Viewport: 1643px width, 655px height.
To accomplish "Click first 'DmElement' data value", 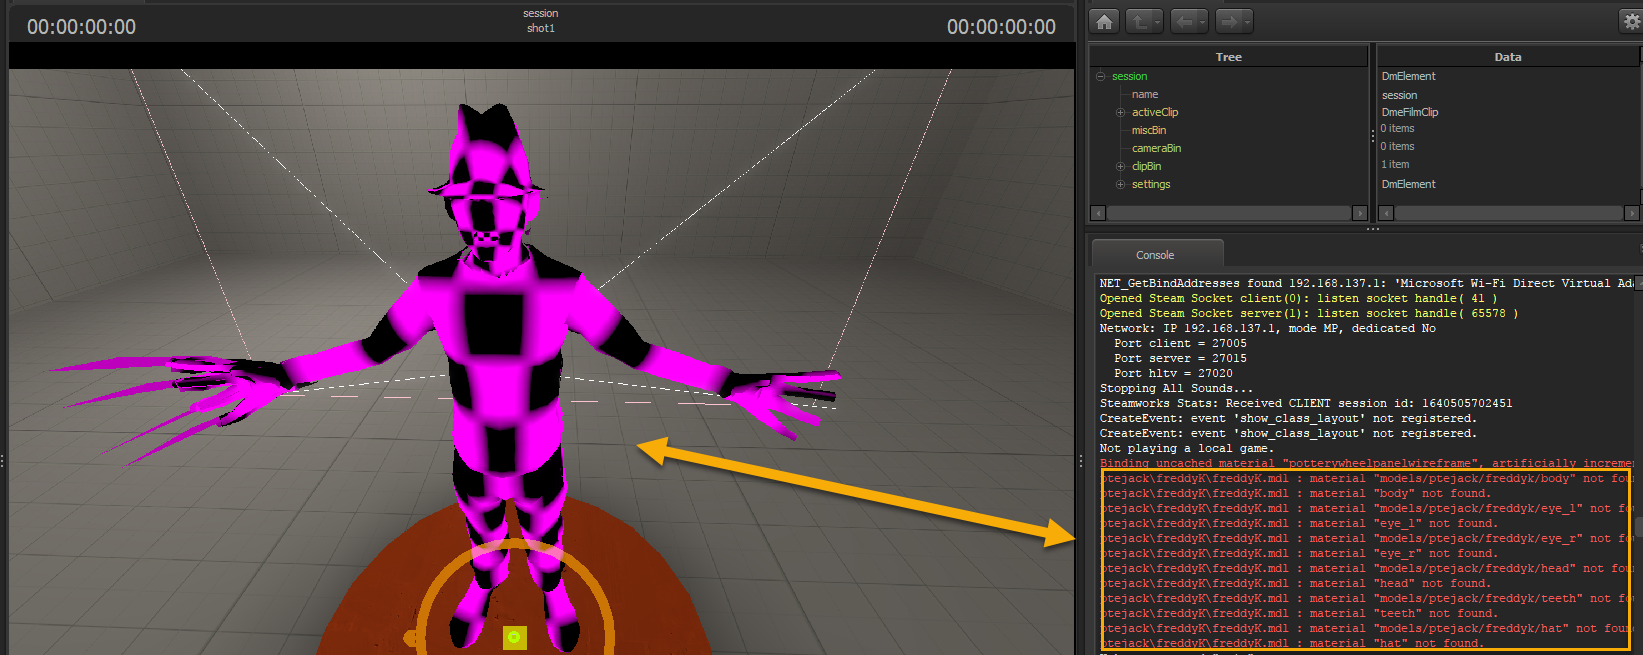I will (1408, 76).
